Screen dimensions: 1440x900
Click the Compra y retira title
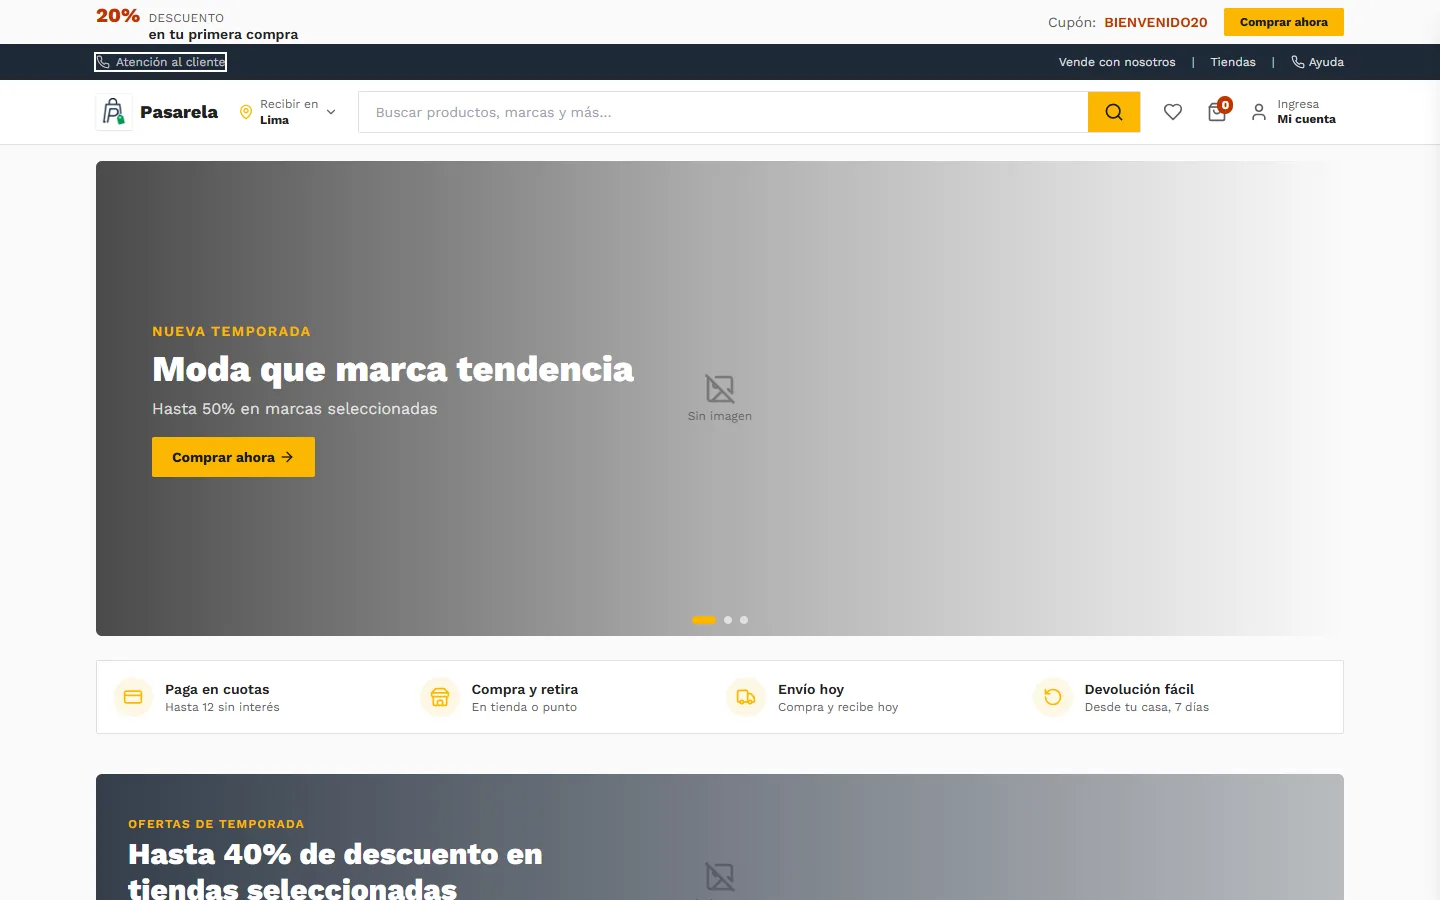(525, 689)
